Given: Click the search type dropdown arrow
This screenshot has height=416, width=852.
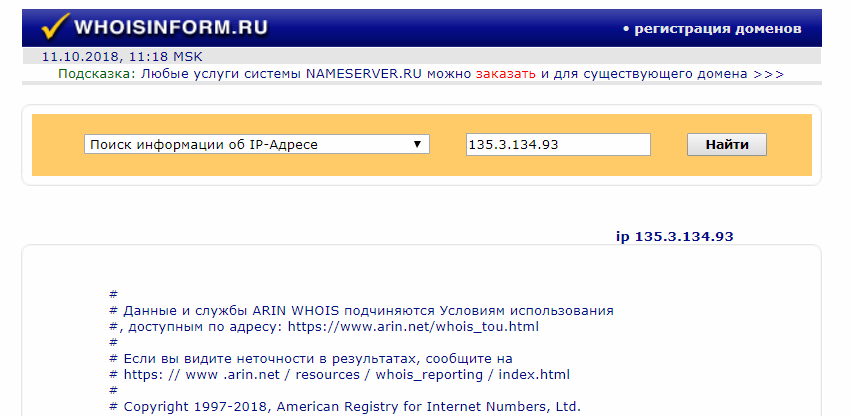Looking at the screenshot, I should [x=417, y=145].
